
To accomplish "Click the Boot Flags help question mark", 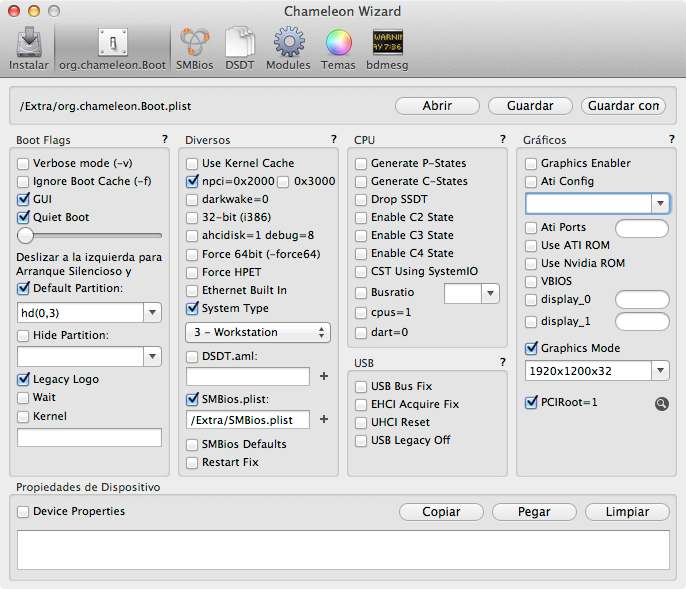I will pos(164,139).
